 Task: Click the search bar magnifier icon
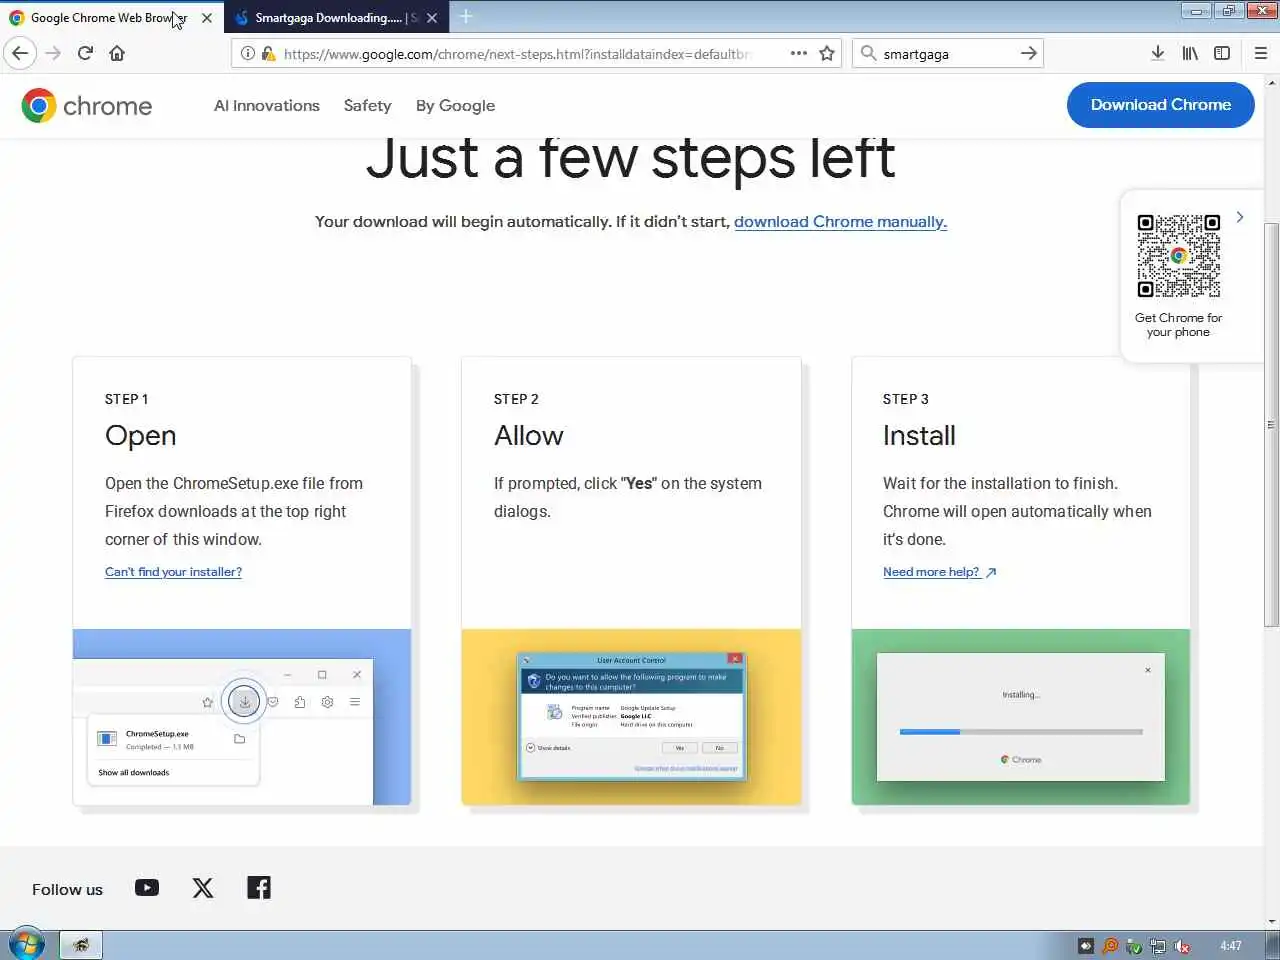coord(868,53)
